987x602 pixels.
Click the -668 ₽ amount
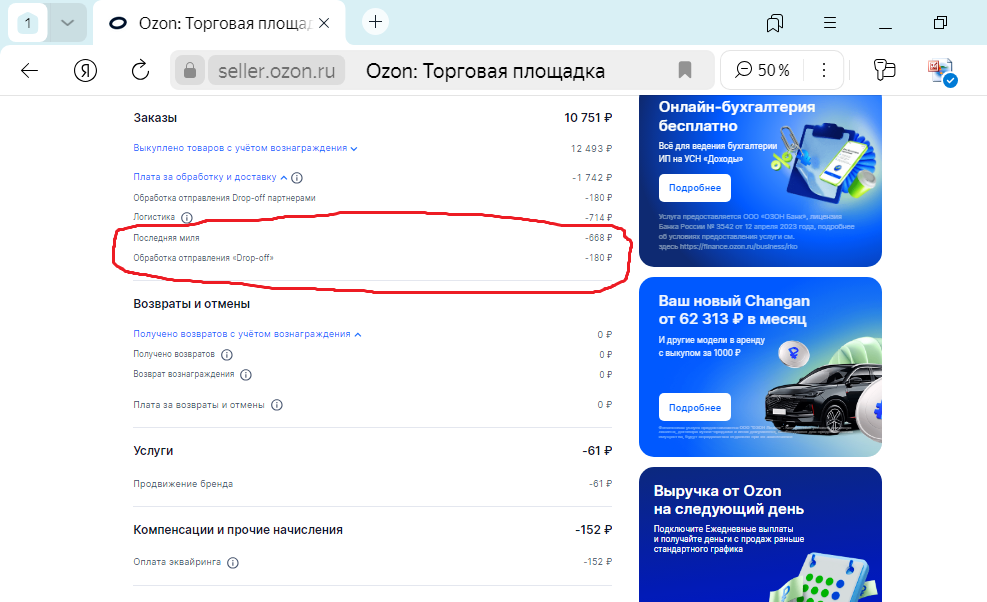pos(598,237)
